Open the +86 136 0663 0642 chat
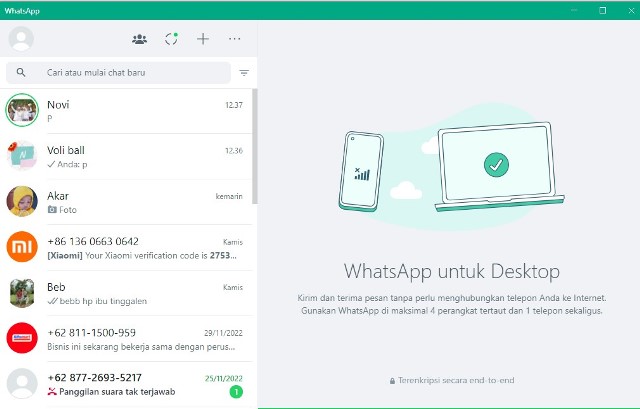The height and width of the screenshot is (409, 640). 126,247
